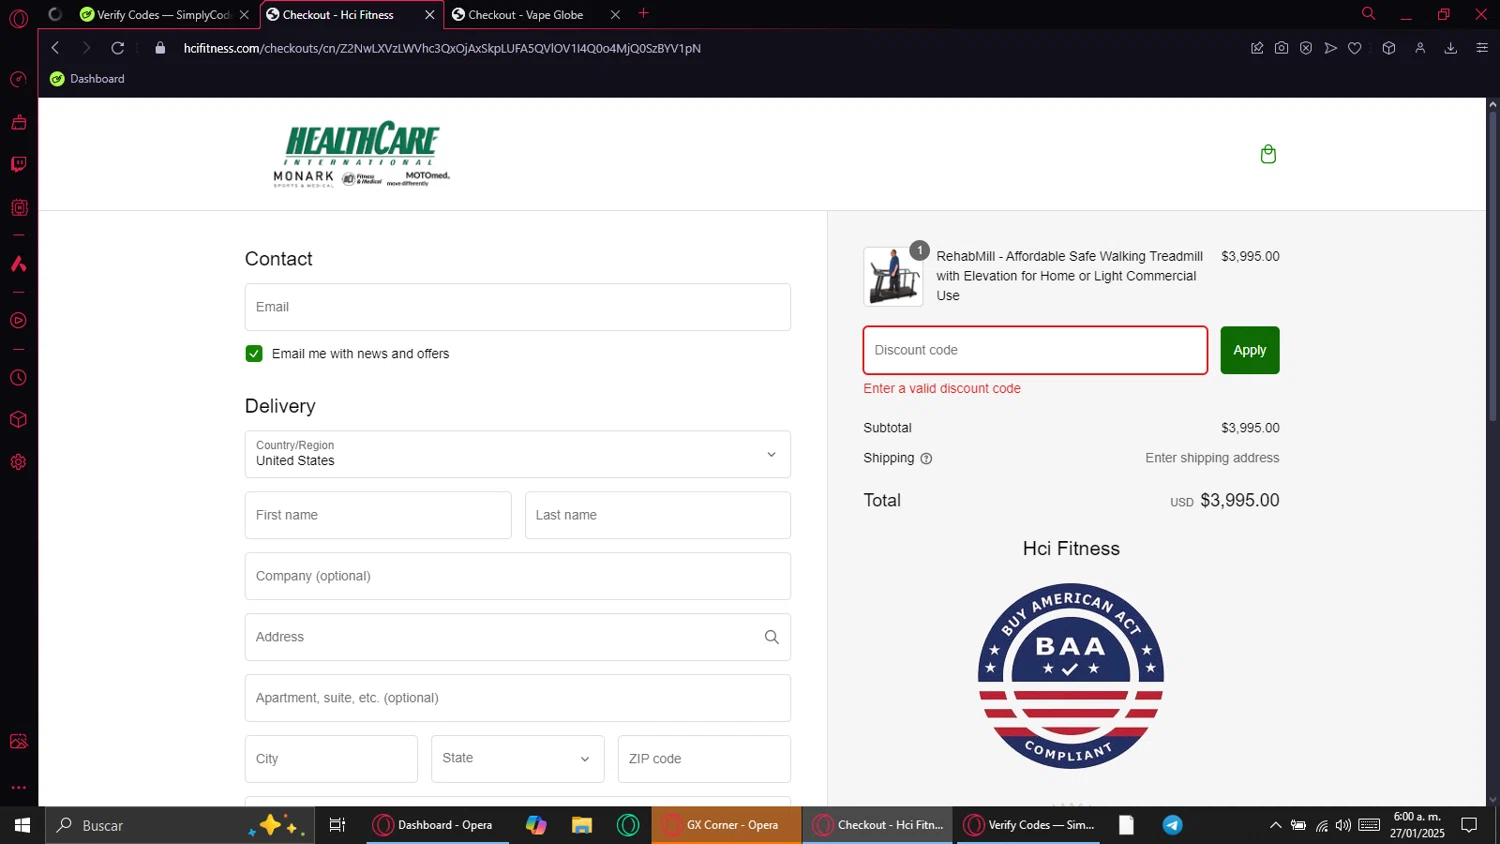The height and width of the screenshot is (844, 1500).
Task: Open the pinboard edit icon in toolbar
Action: click(1257, 48)
